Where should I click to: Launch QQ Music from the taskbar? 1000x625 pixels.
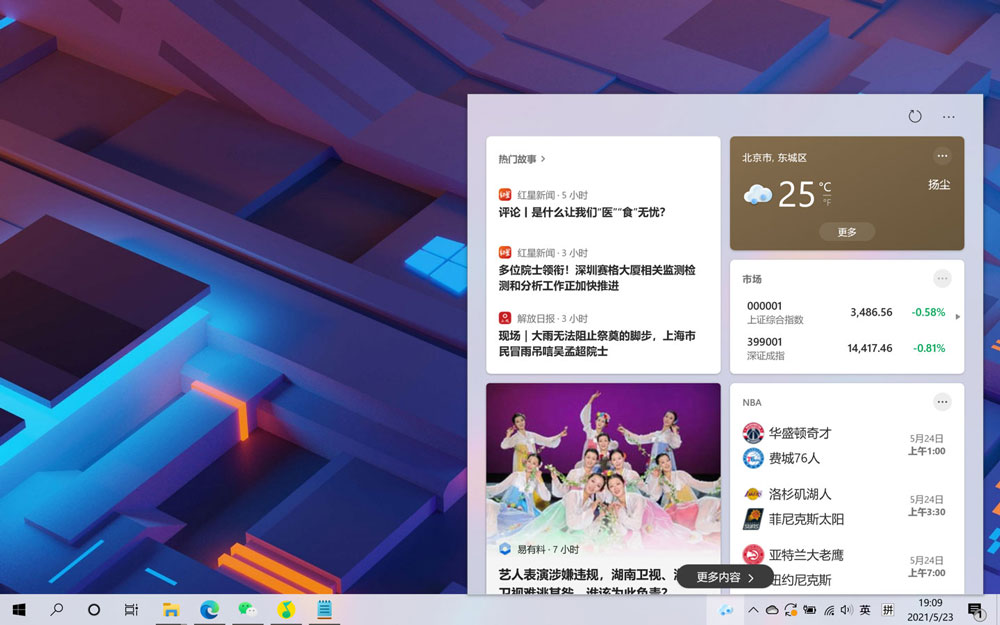(286, 610)
